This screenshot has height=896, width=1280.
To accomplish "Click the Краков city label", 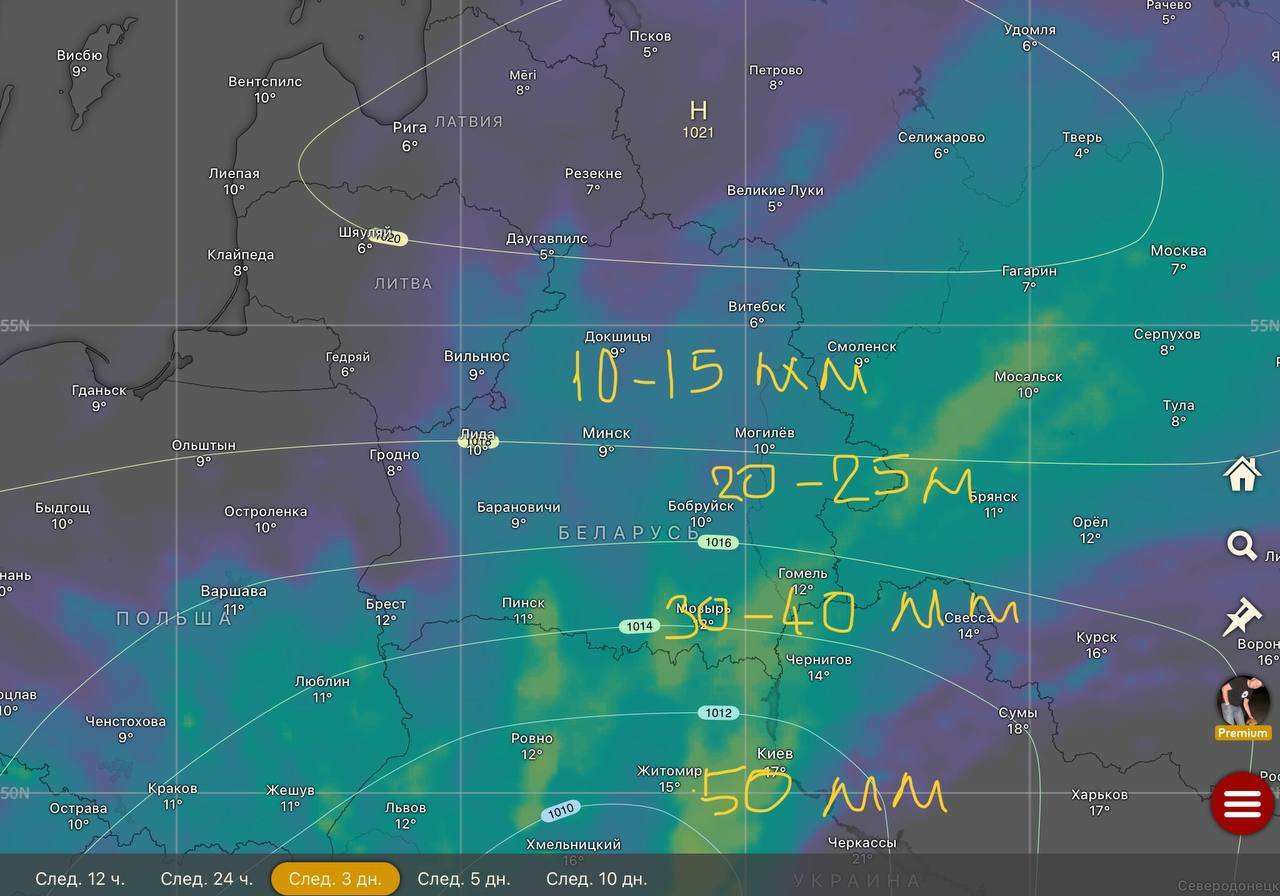I will 173,788.
